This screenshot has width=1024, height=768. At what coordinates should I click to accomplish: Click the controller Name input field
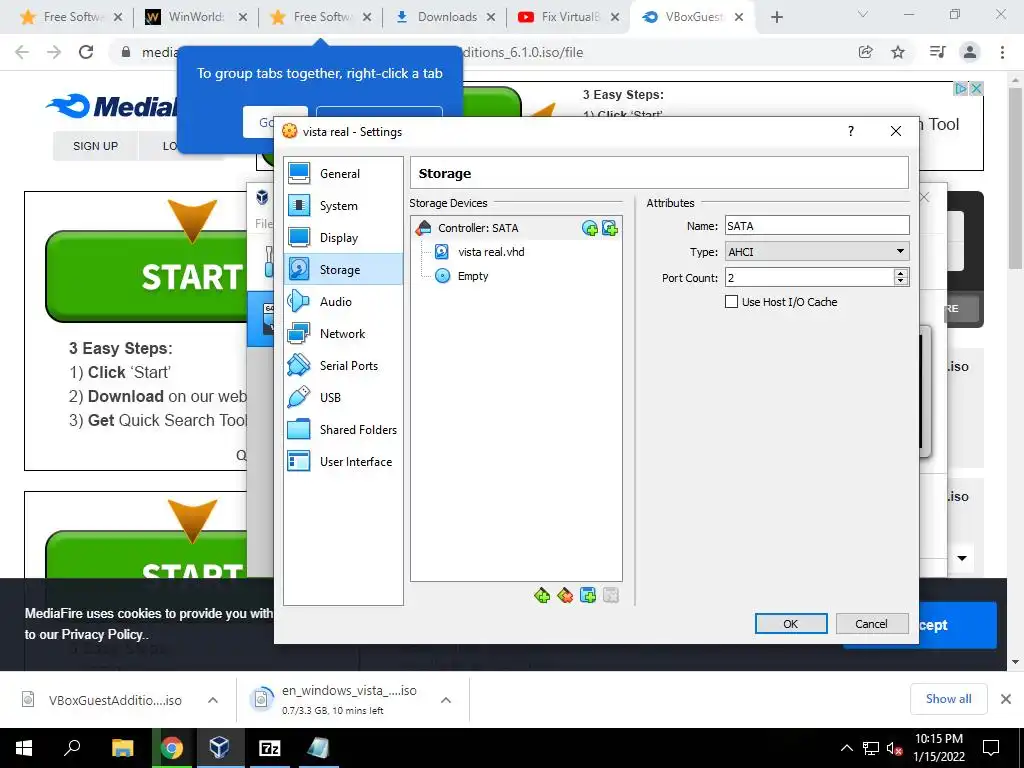coord(817,225)
